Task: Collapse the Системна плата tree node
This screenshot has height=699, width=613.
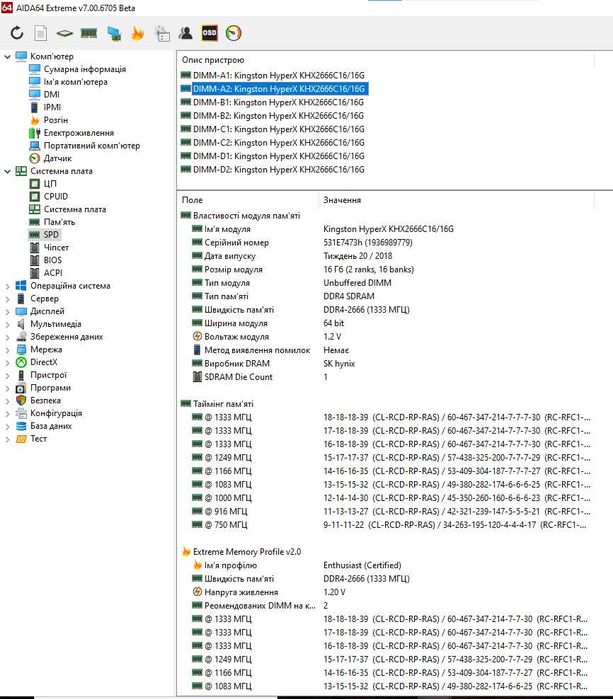Action: point(7,171)
